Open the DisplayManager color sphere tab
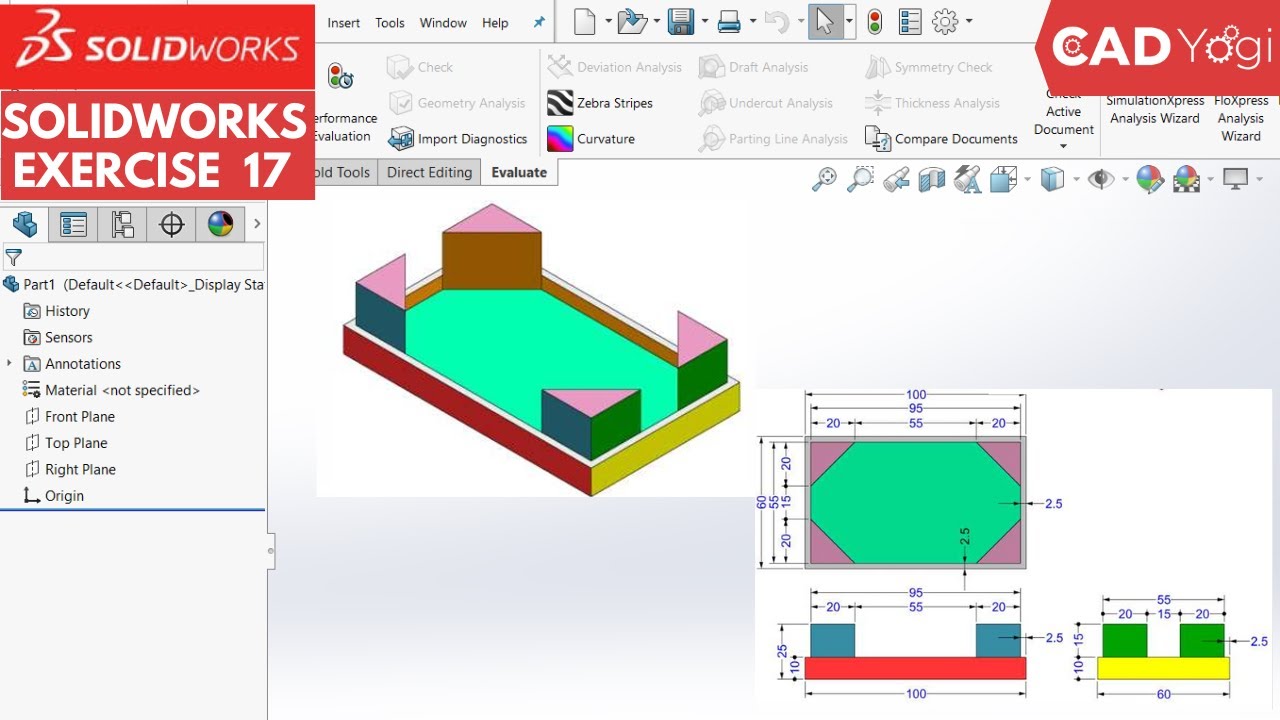 coord(220,225)
